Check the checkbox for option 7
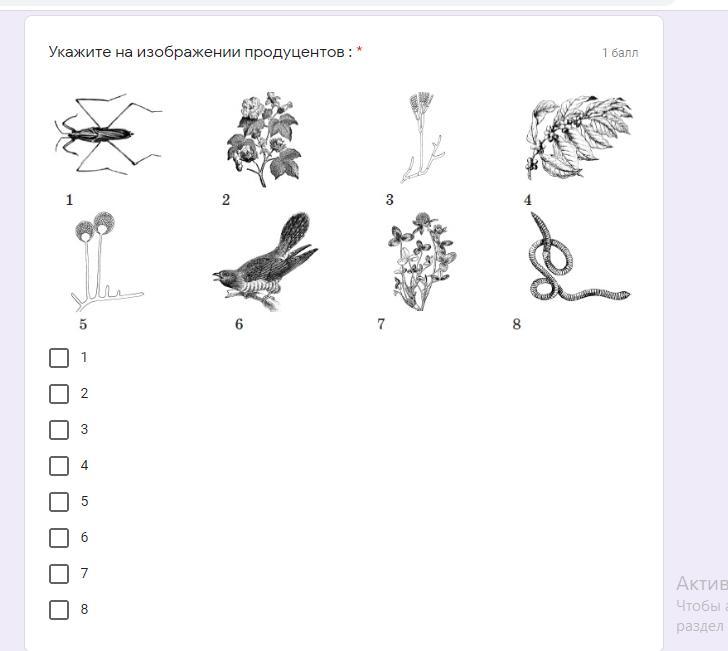 tap(59, 573)
